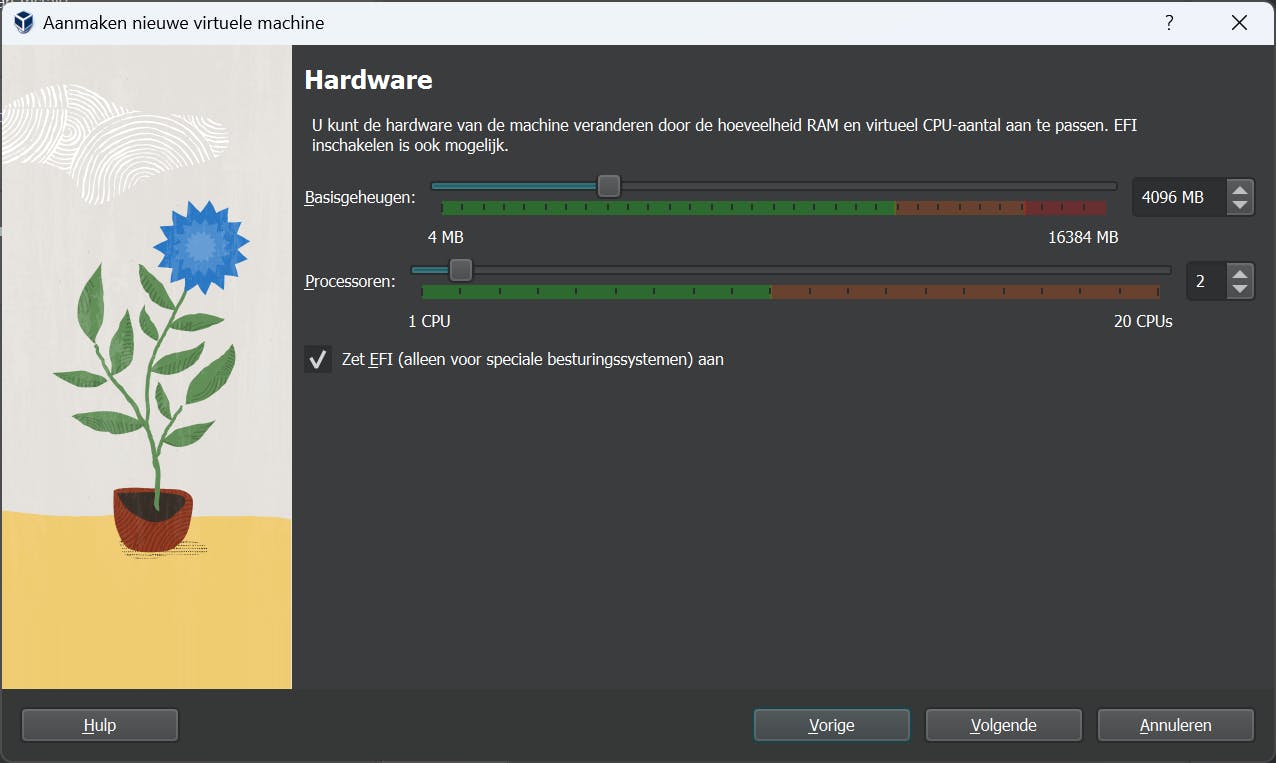Click the question mark help icon
The height and width of the screenshot is (763, 1276).
pyautogui.click(x=1169, y=22)
